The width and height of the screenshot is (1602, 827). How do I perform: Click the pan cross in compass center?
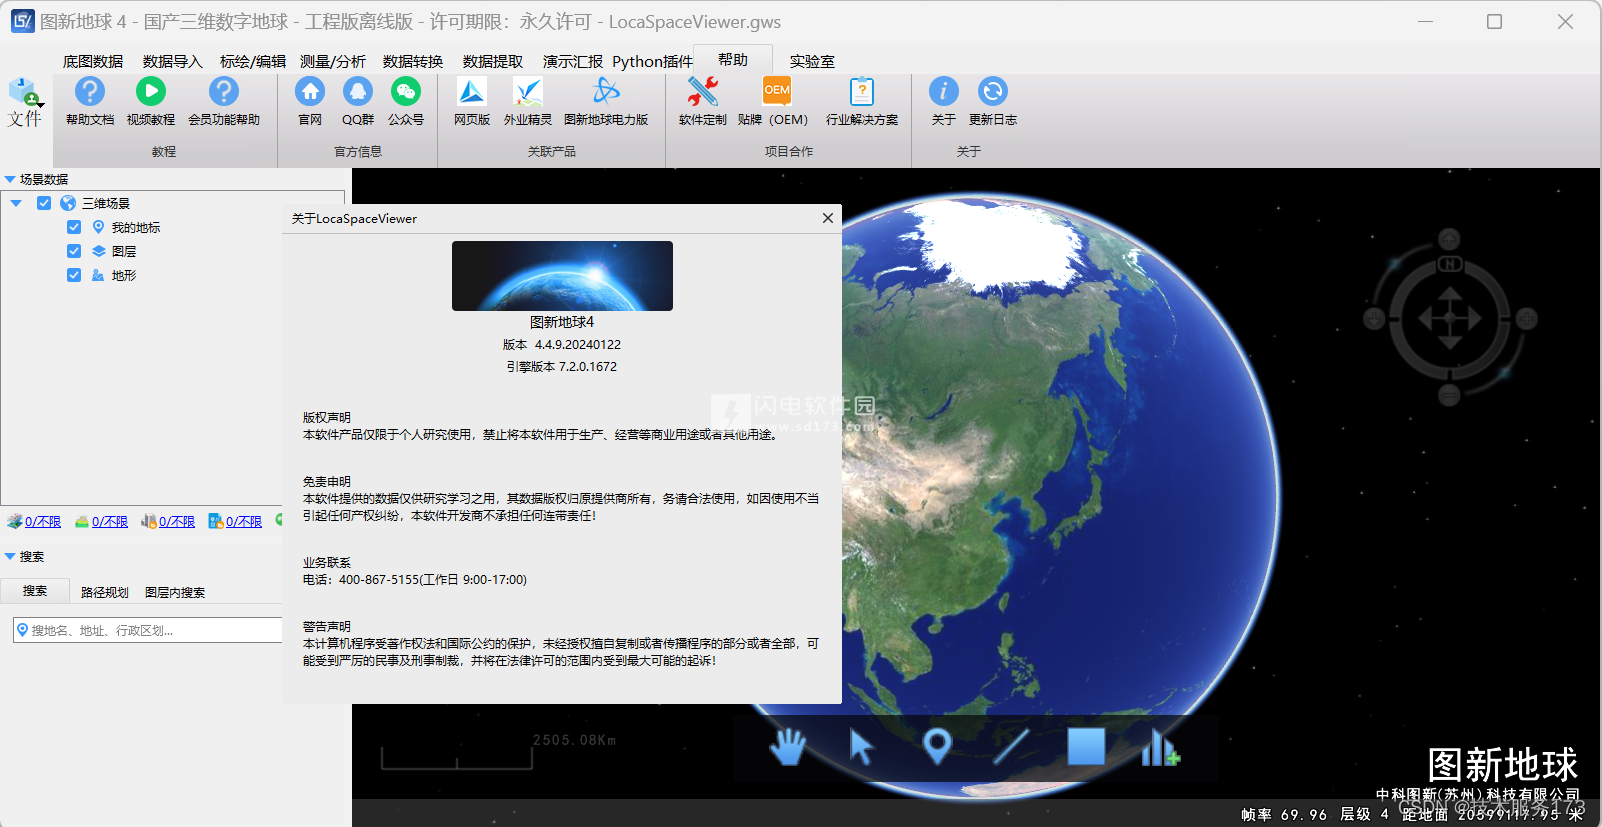pos(1450,319)
